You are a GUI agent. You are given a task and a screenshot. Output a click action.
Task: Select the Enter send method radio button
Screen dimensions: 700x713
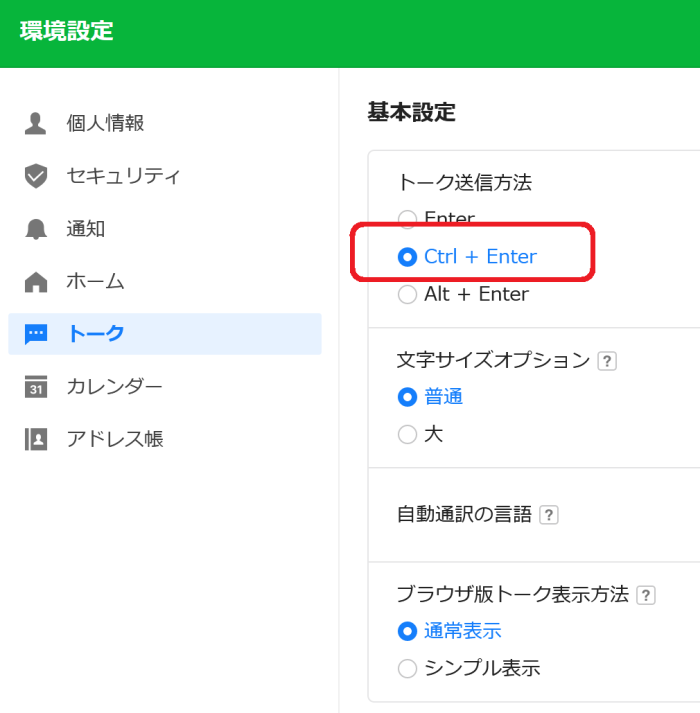(x=407, y=219)
